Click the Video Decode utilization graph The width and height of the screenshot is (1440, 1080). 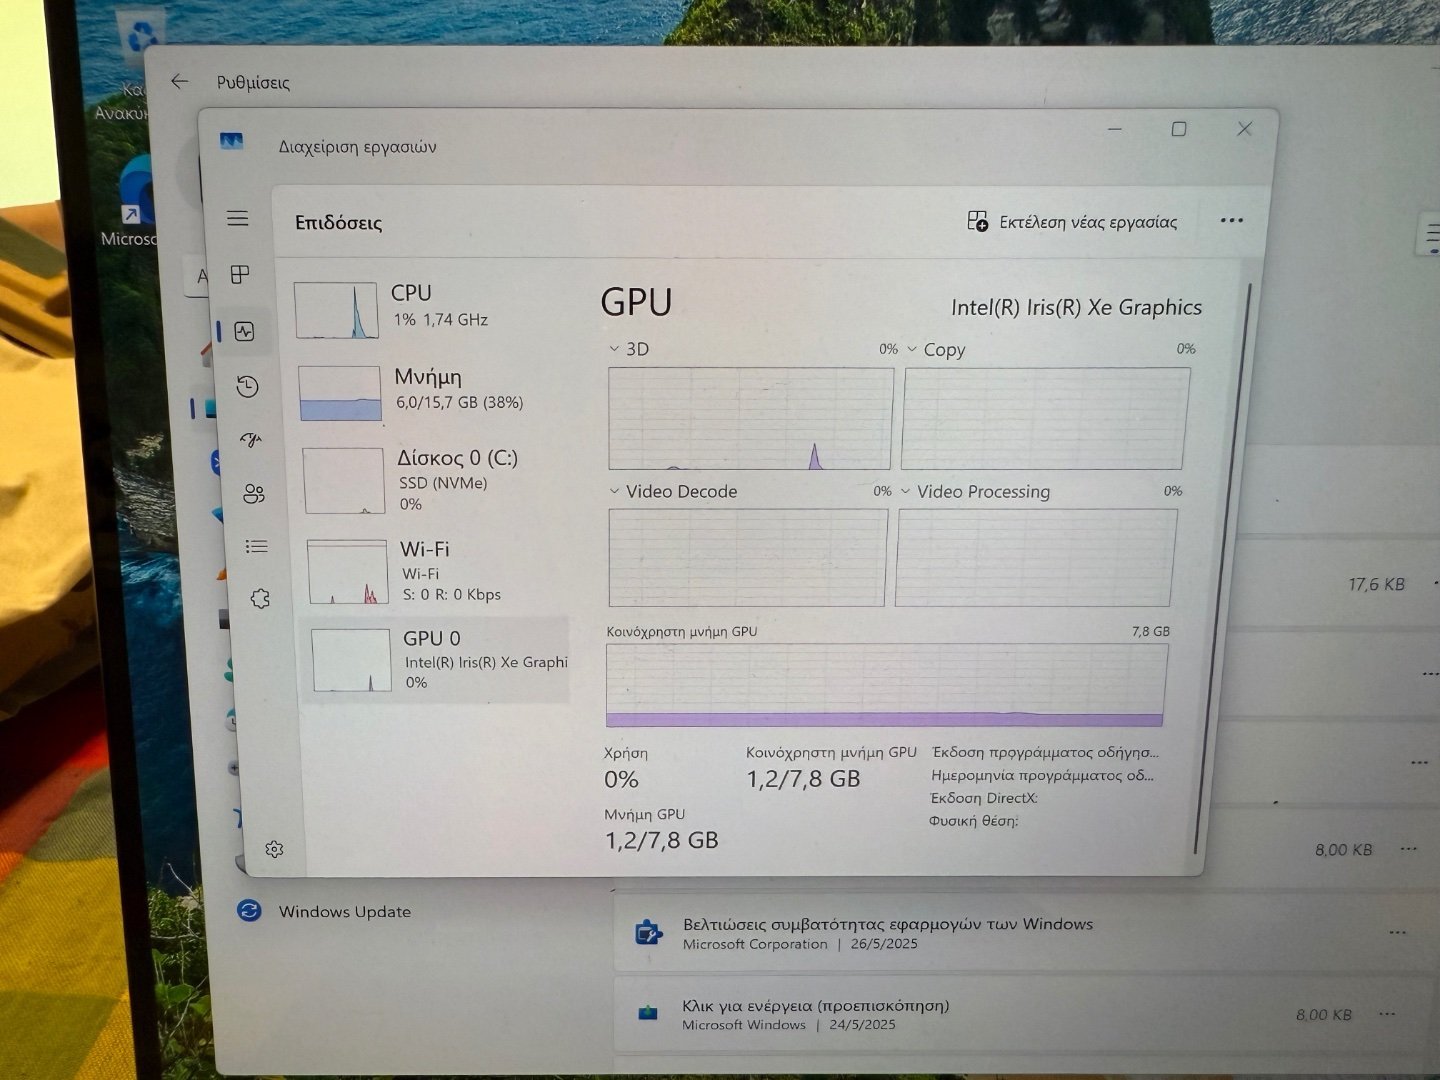(x=747, y=557)
